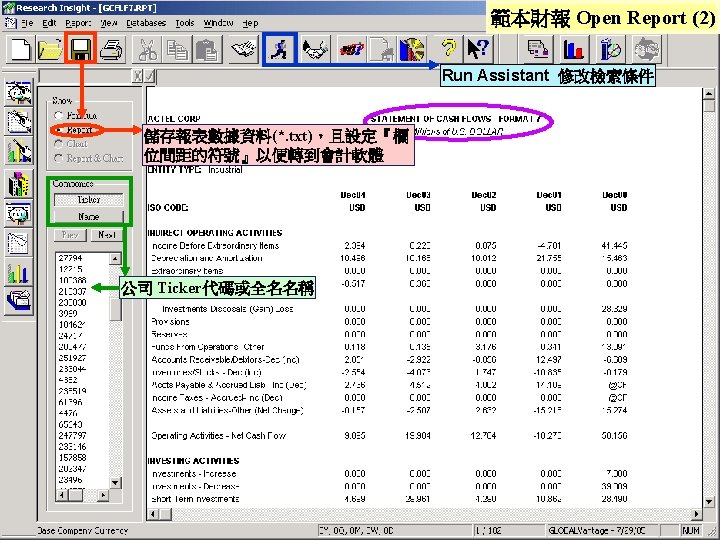The width and height of the screenshot is (720, 540).
Task: Click the company list scroll up arrow
Action: coord(115,259)
